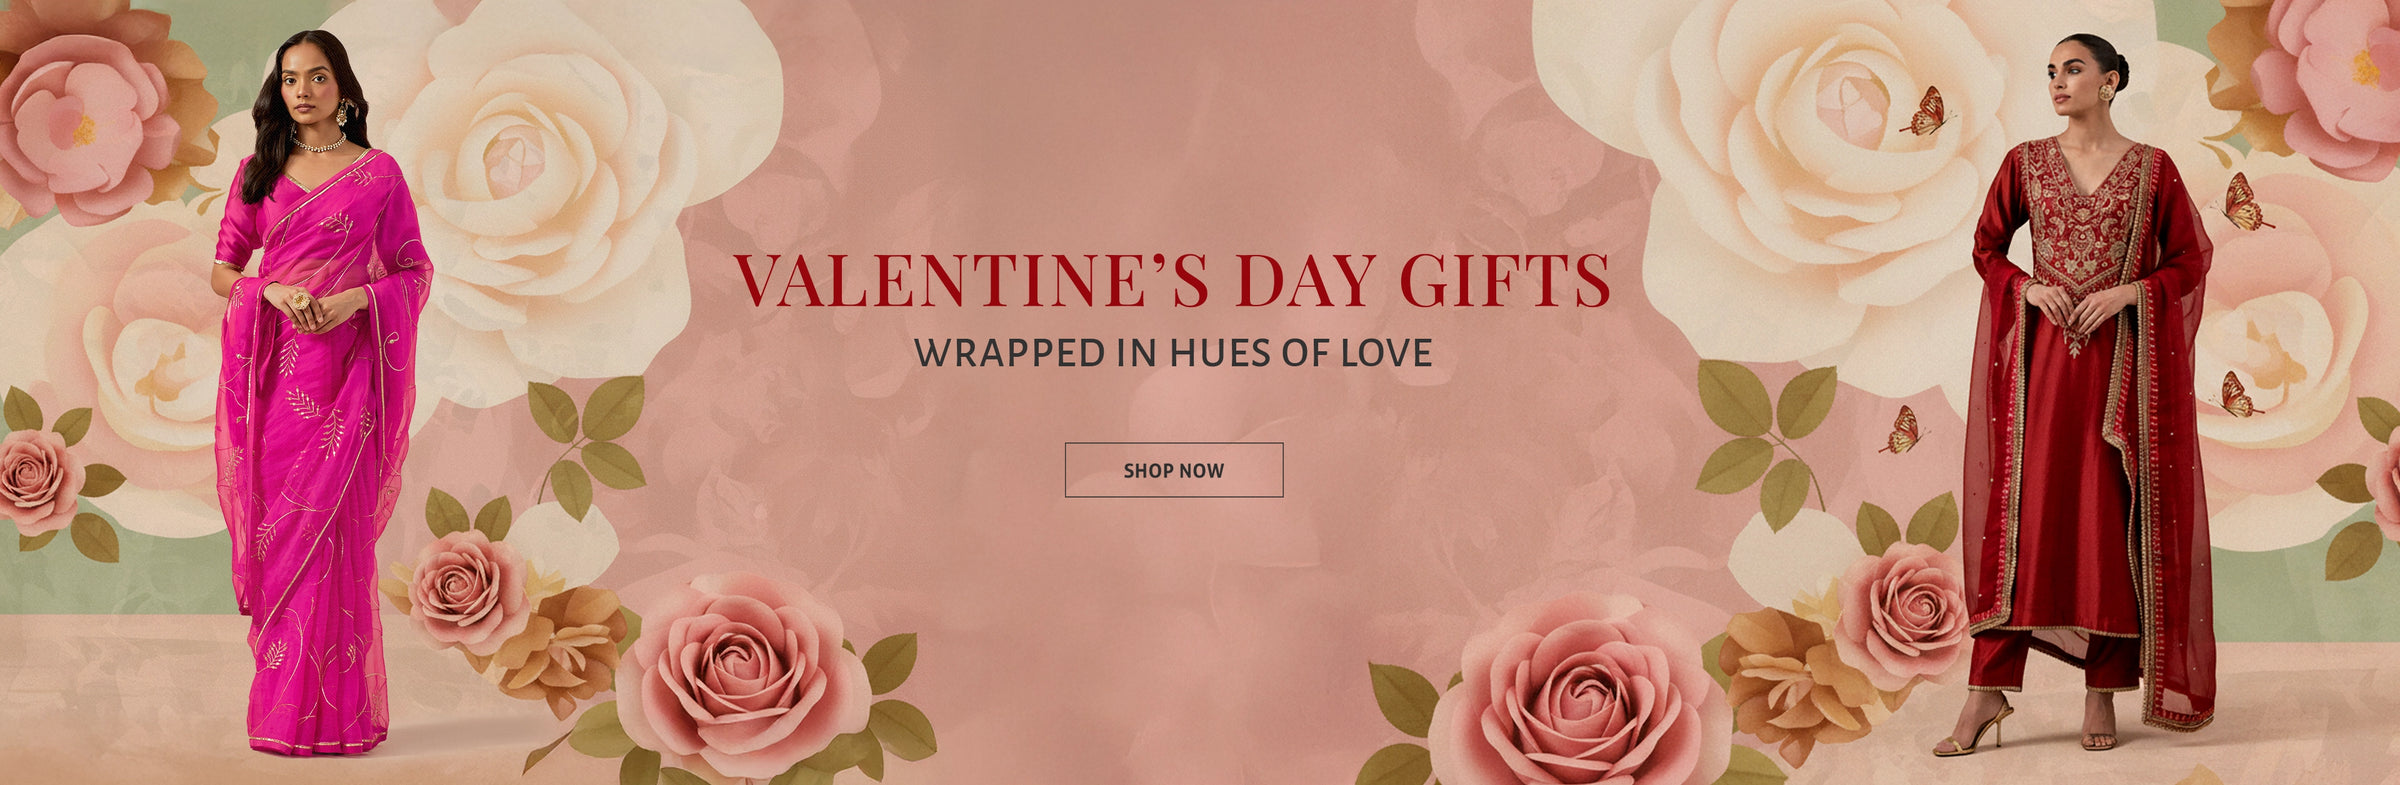Click the pearl necklace on the saree model

coord(319,146)
